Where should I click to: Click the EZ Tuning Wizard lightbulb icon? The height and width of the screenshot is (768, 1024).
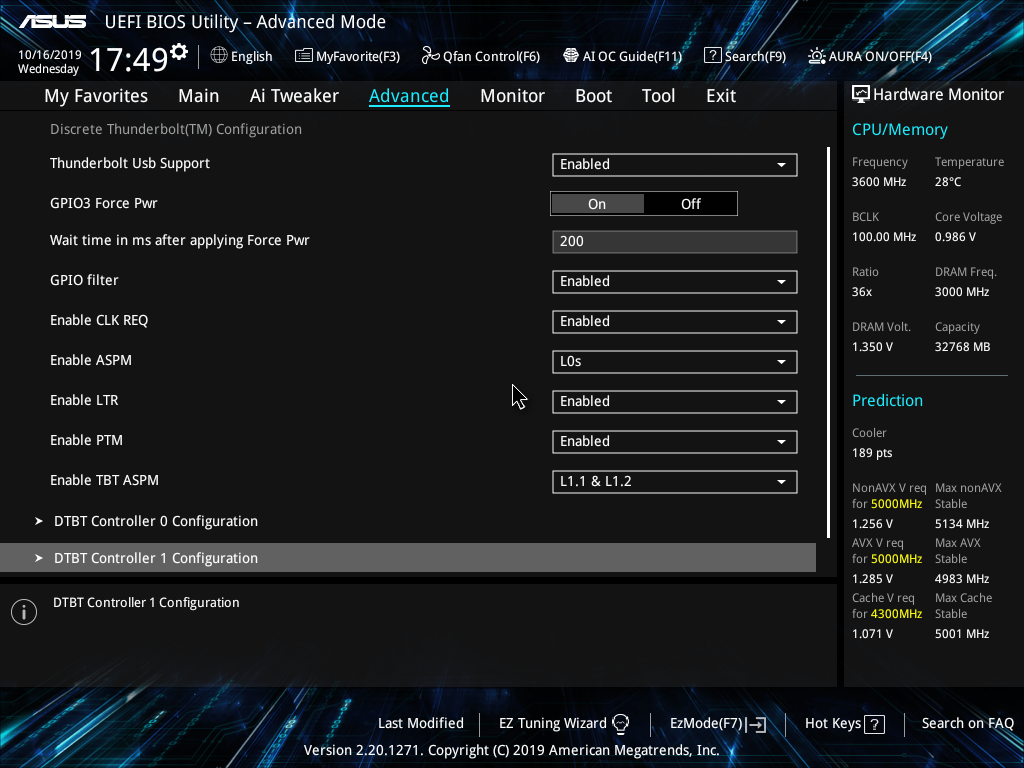click(620, 724)
